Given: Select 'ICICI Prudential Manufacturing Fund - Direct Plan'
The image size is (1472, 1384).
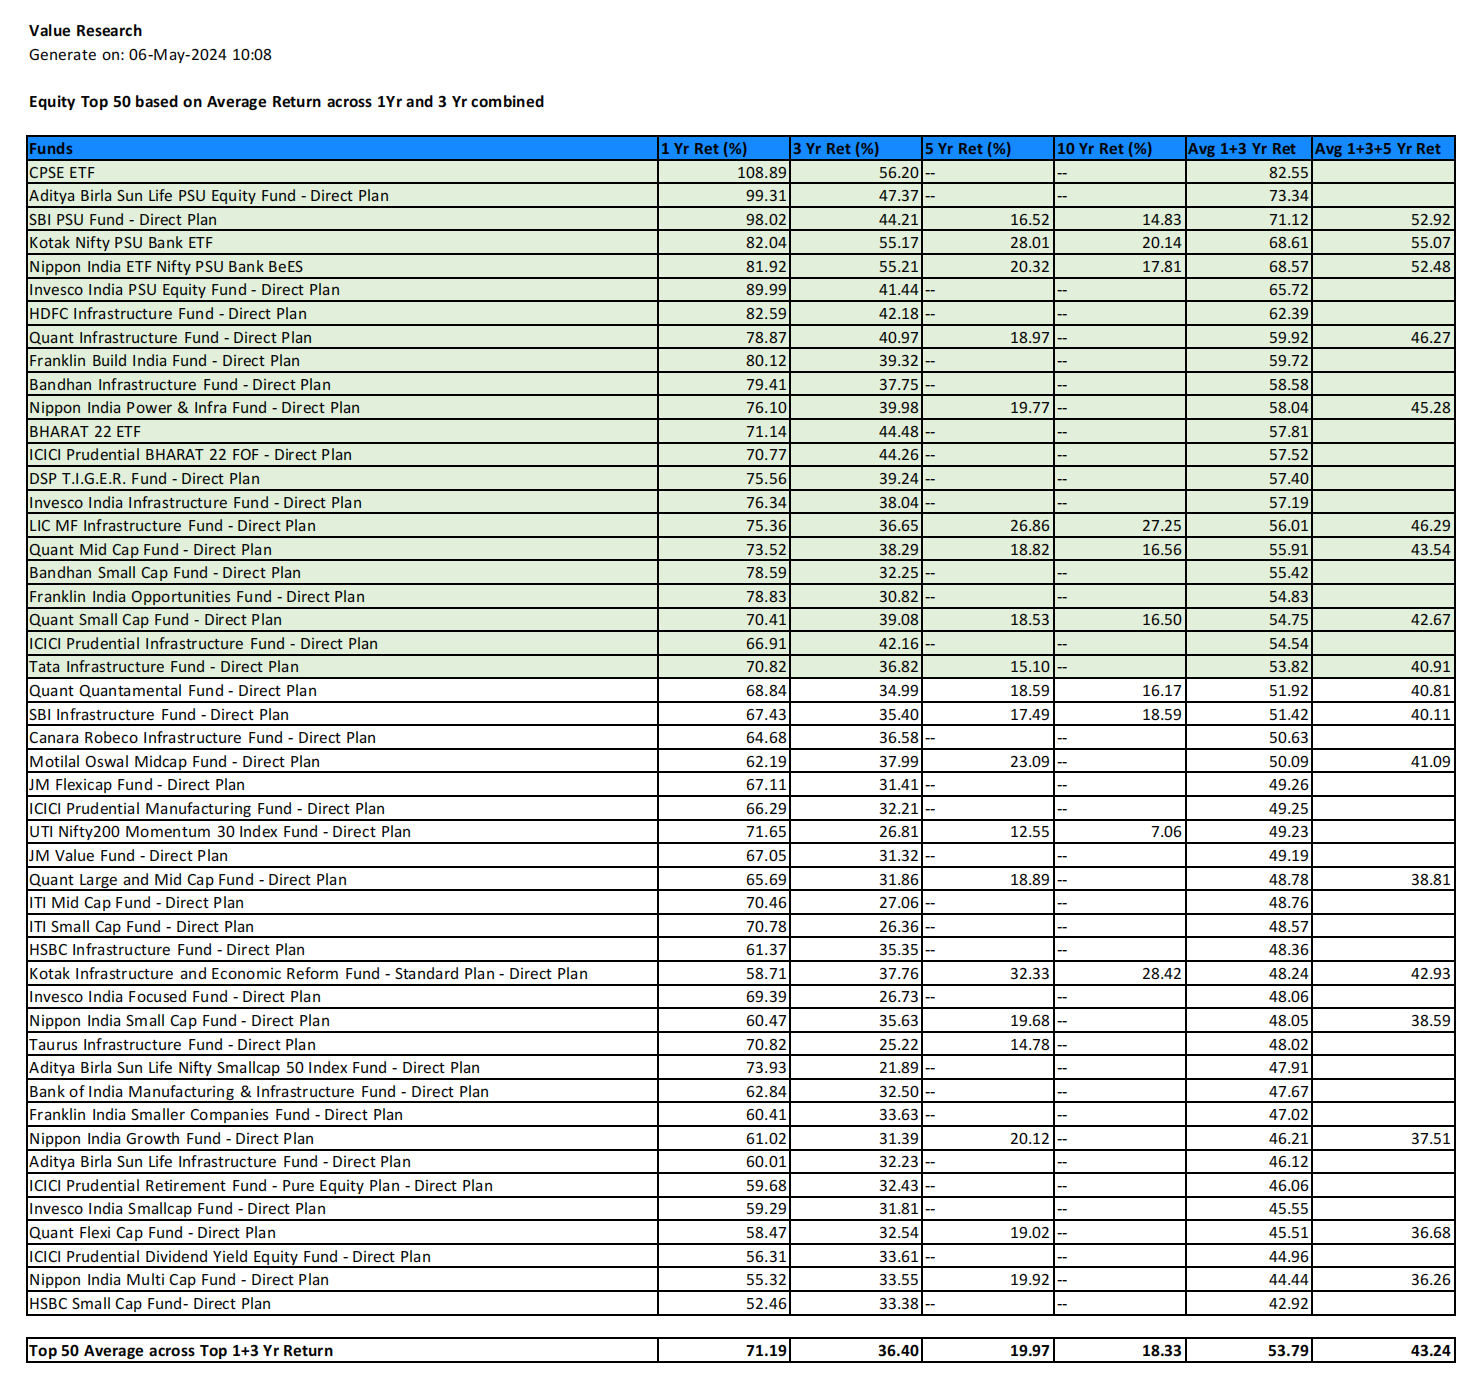Looking at the screenshot, I should point(207,809).
